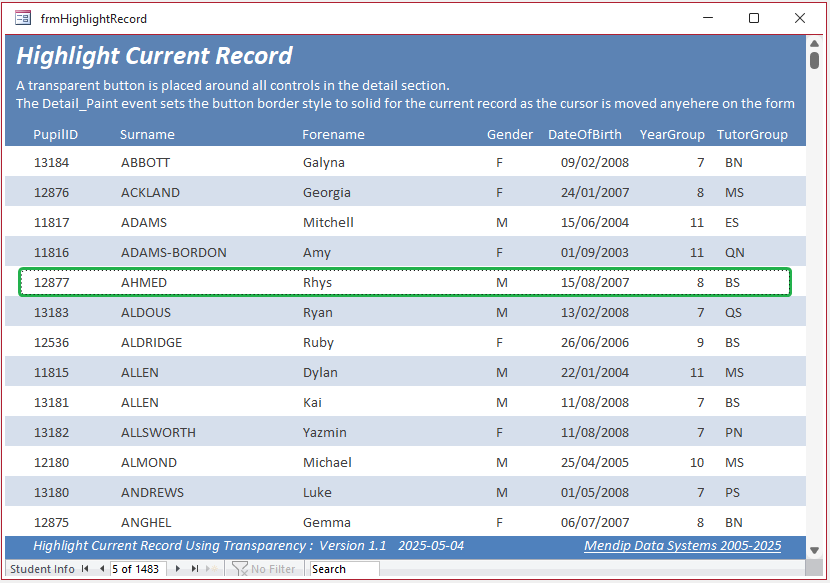Select tutor group QS cell

tap(734, 312)
